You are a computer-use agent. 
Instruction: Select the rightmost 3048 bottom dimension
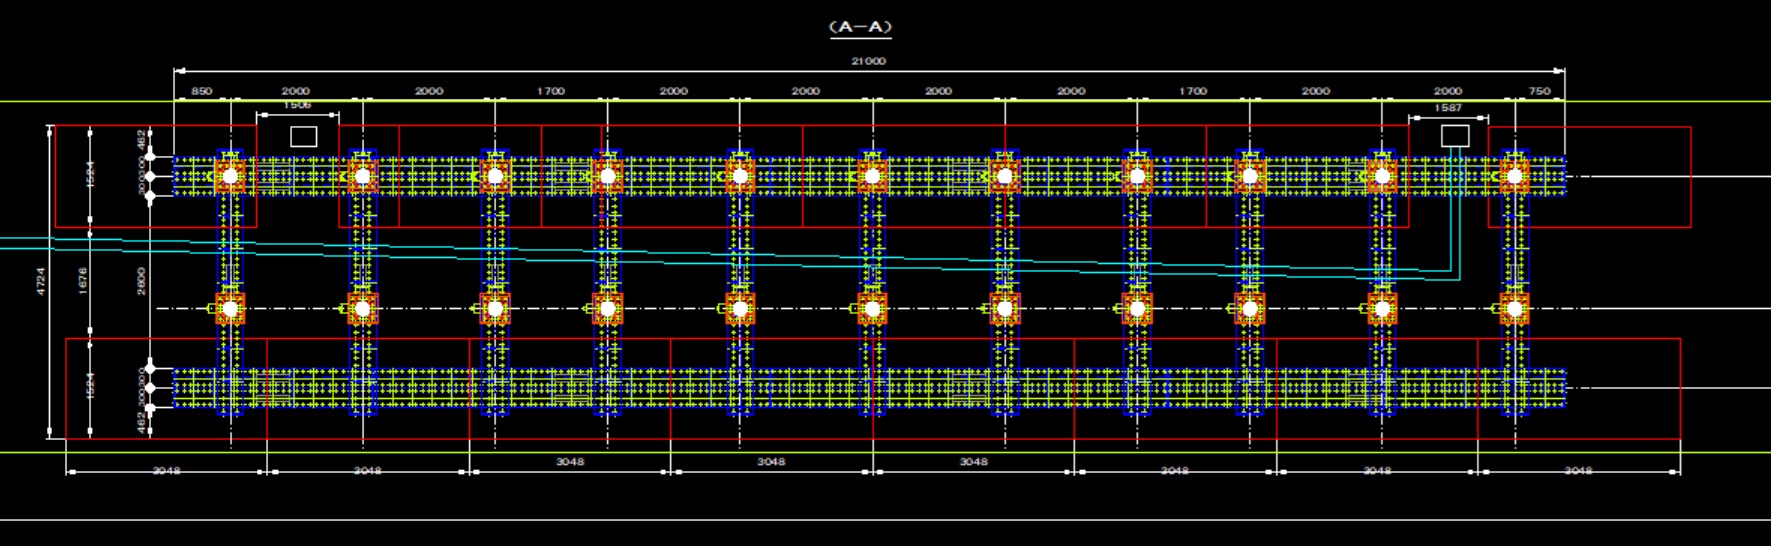[1578, 470]
